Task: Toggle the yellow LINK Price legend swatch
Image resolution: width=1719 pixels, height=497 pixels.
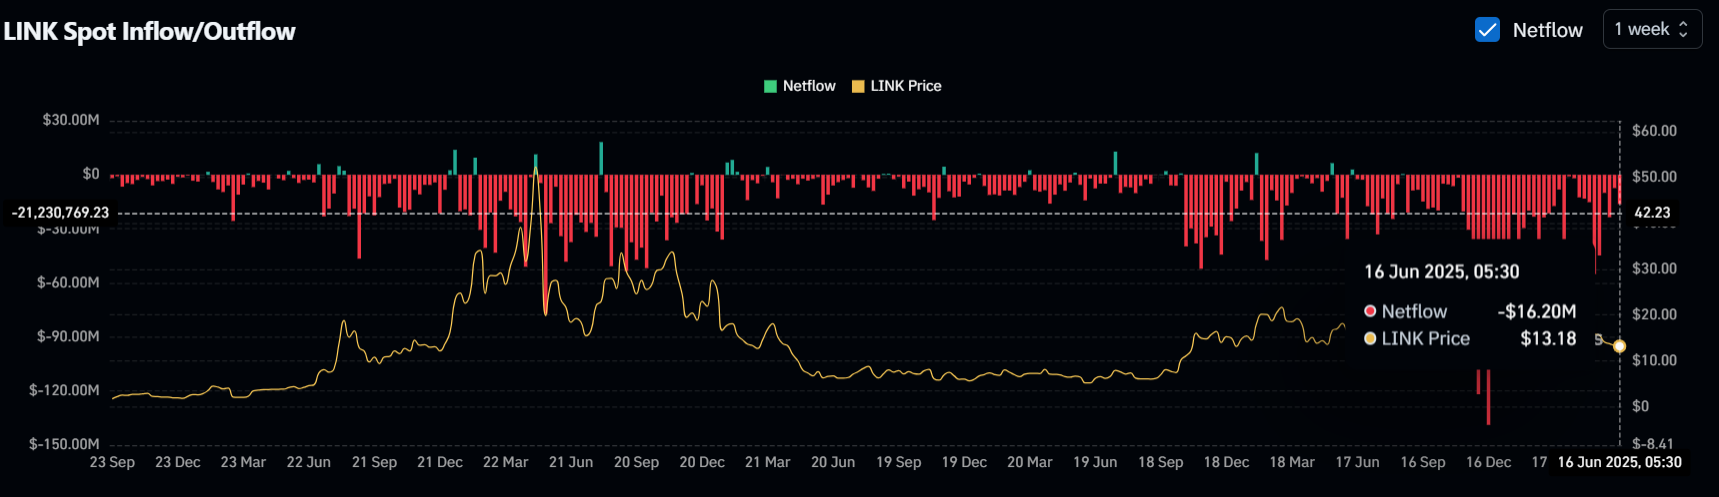Action: point(858,86)
